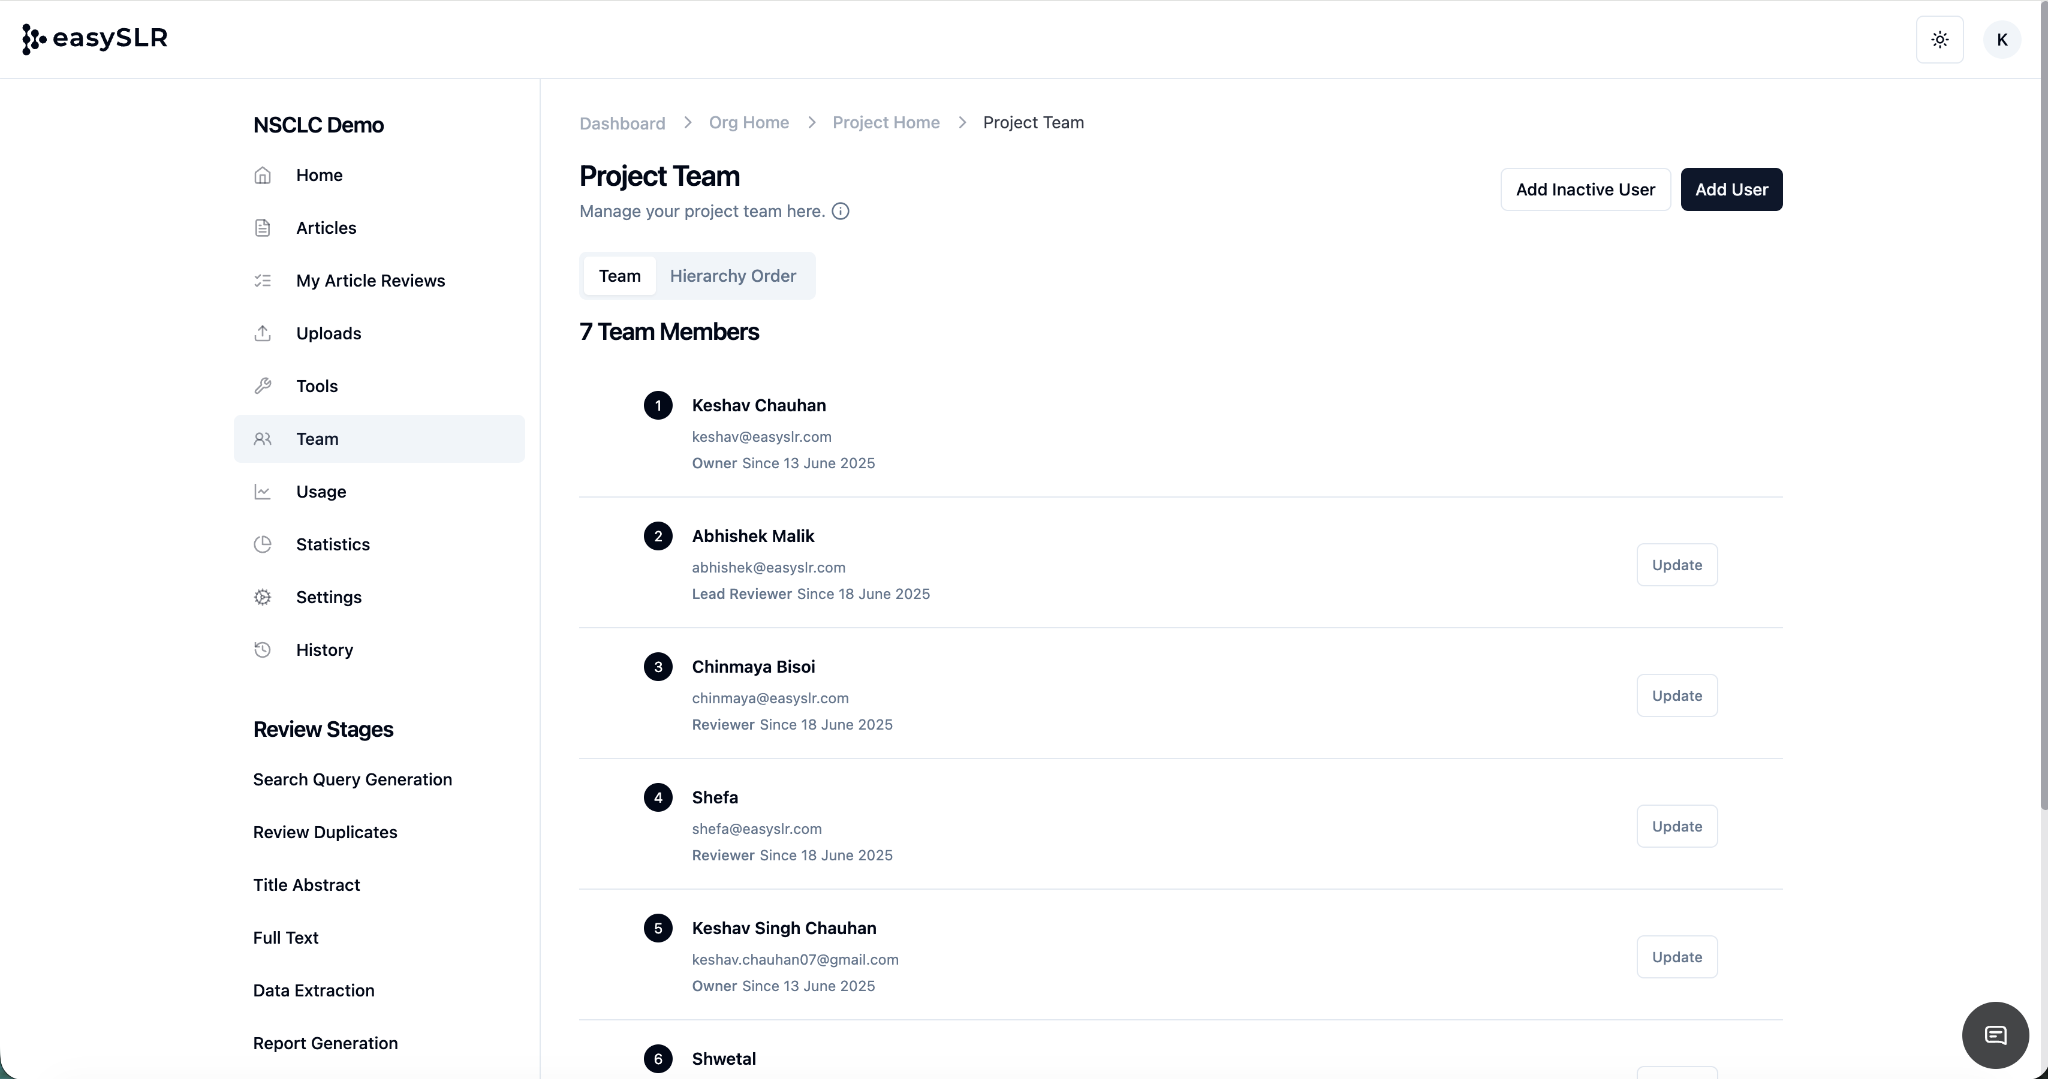2048x1079 pixels.
Task: Open the user avatar K menu
Action: coord(2001,40)
